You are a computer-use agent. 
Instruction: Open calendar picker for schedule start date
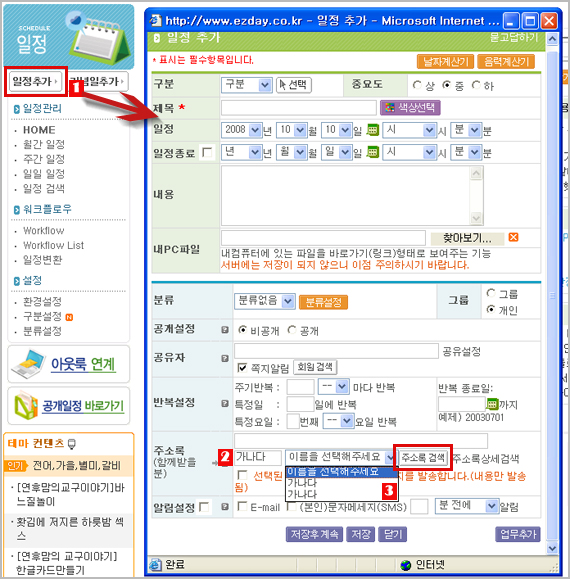coord(372,130)
